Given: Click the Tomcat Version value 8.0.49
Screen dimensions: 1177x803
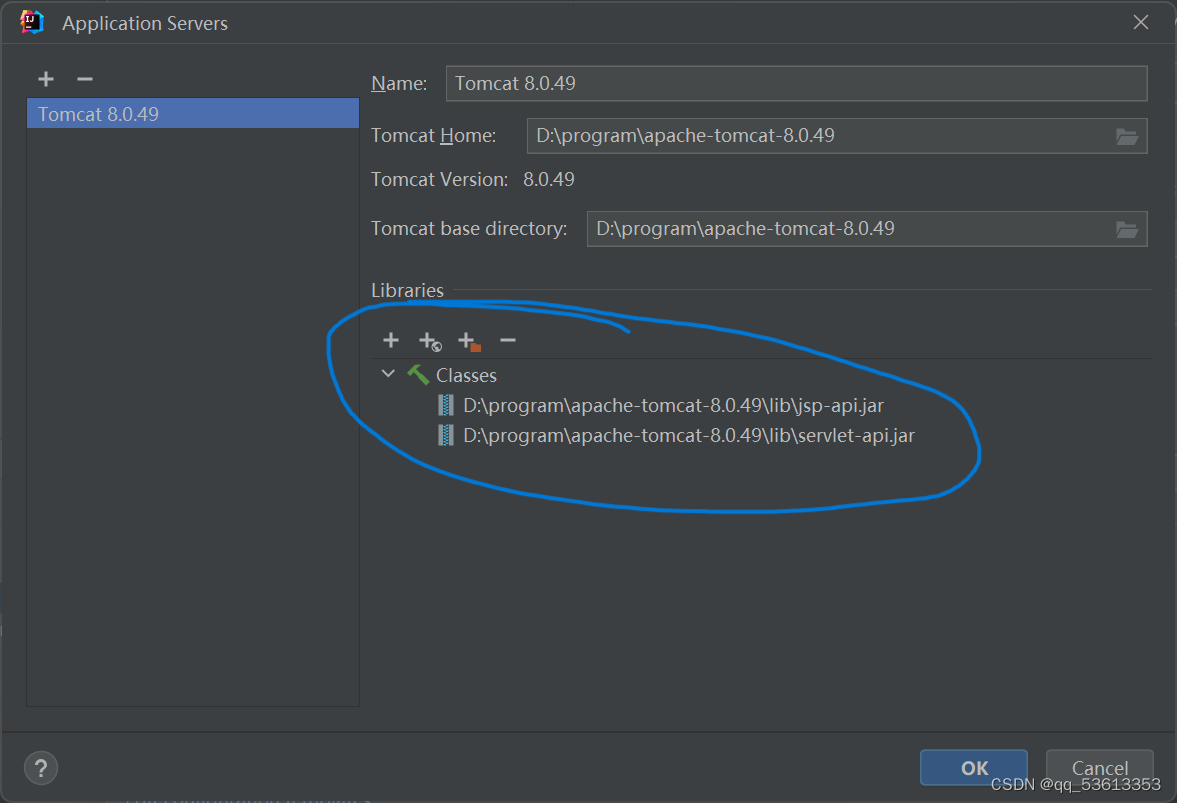Looking at the screenshot, I should point(549,180).
